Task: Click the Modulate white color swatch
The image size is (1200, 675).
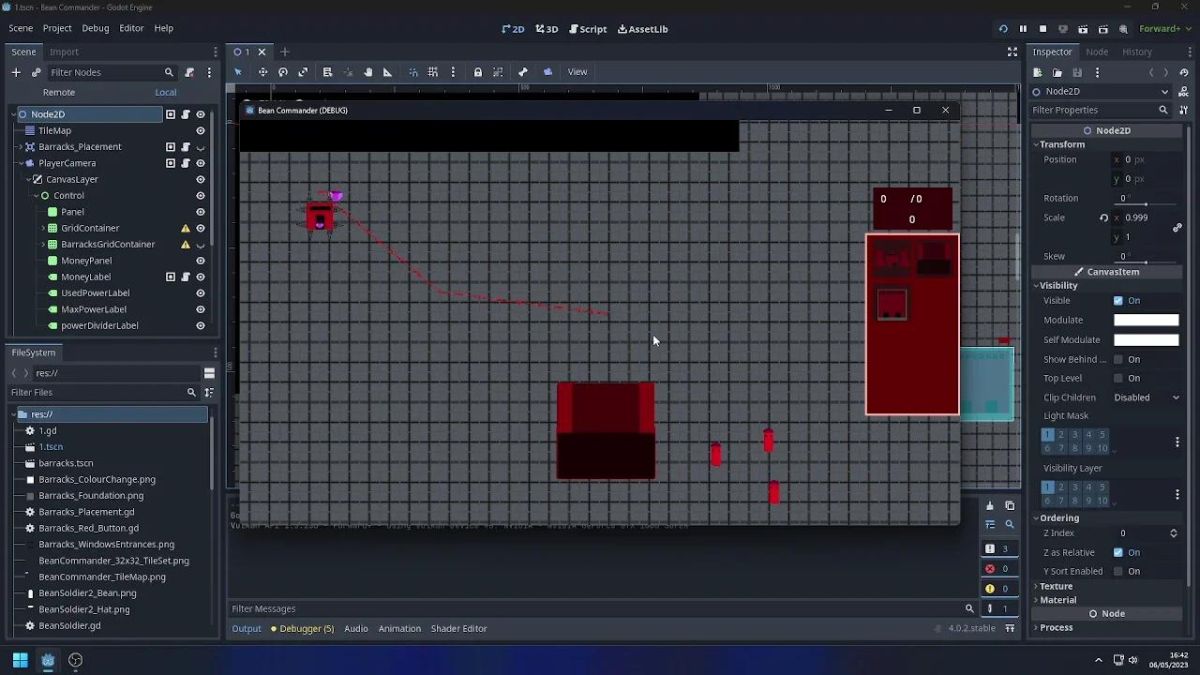Action: [1146, 320]
